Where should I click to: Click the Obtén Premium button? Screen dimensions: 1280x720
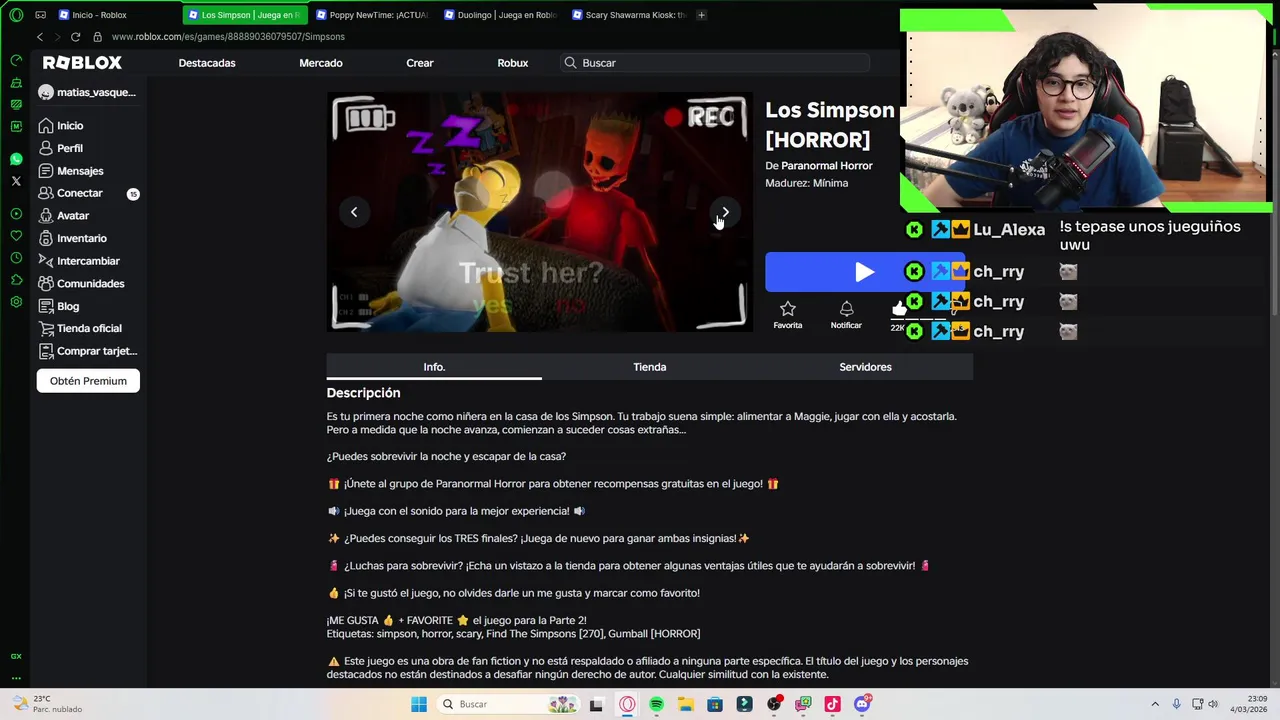pos(88,381)
